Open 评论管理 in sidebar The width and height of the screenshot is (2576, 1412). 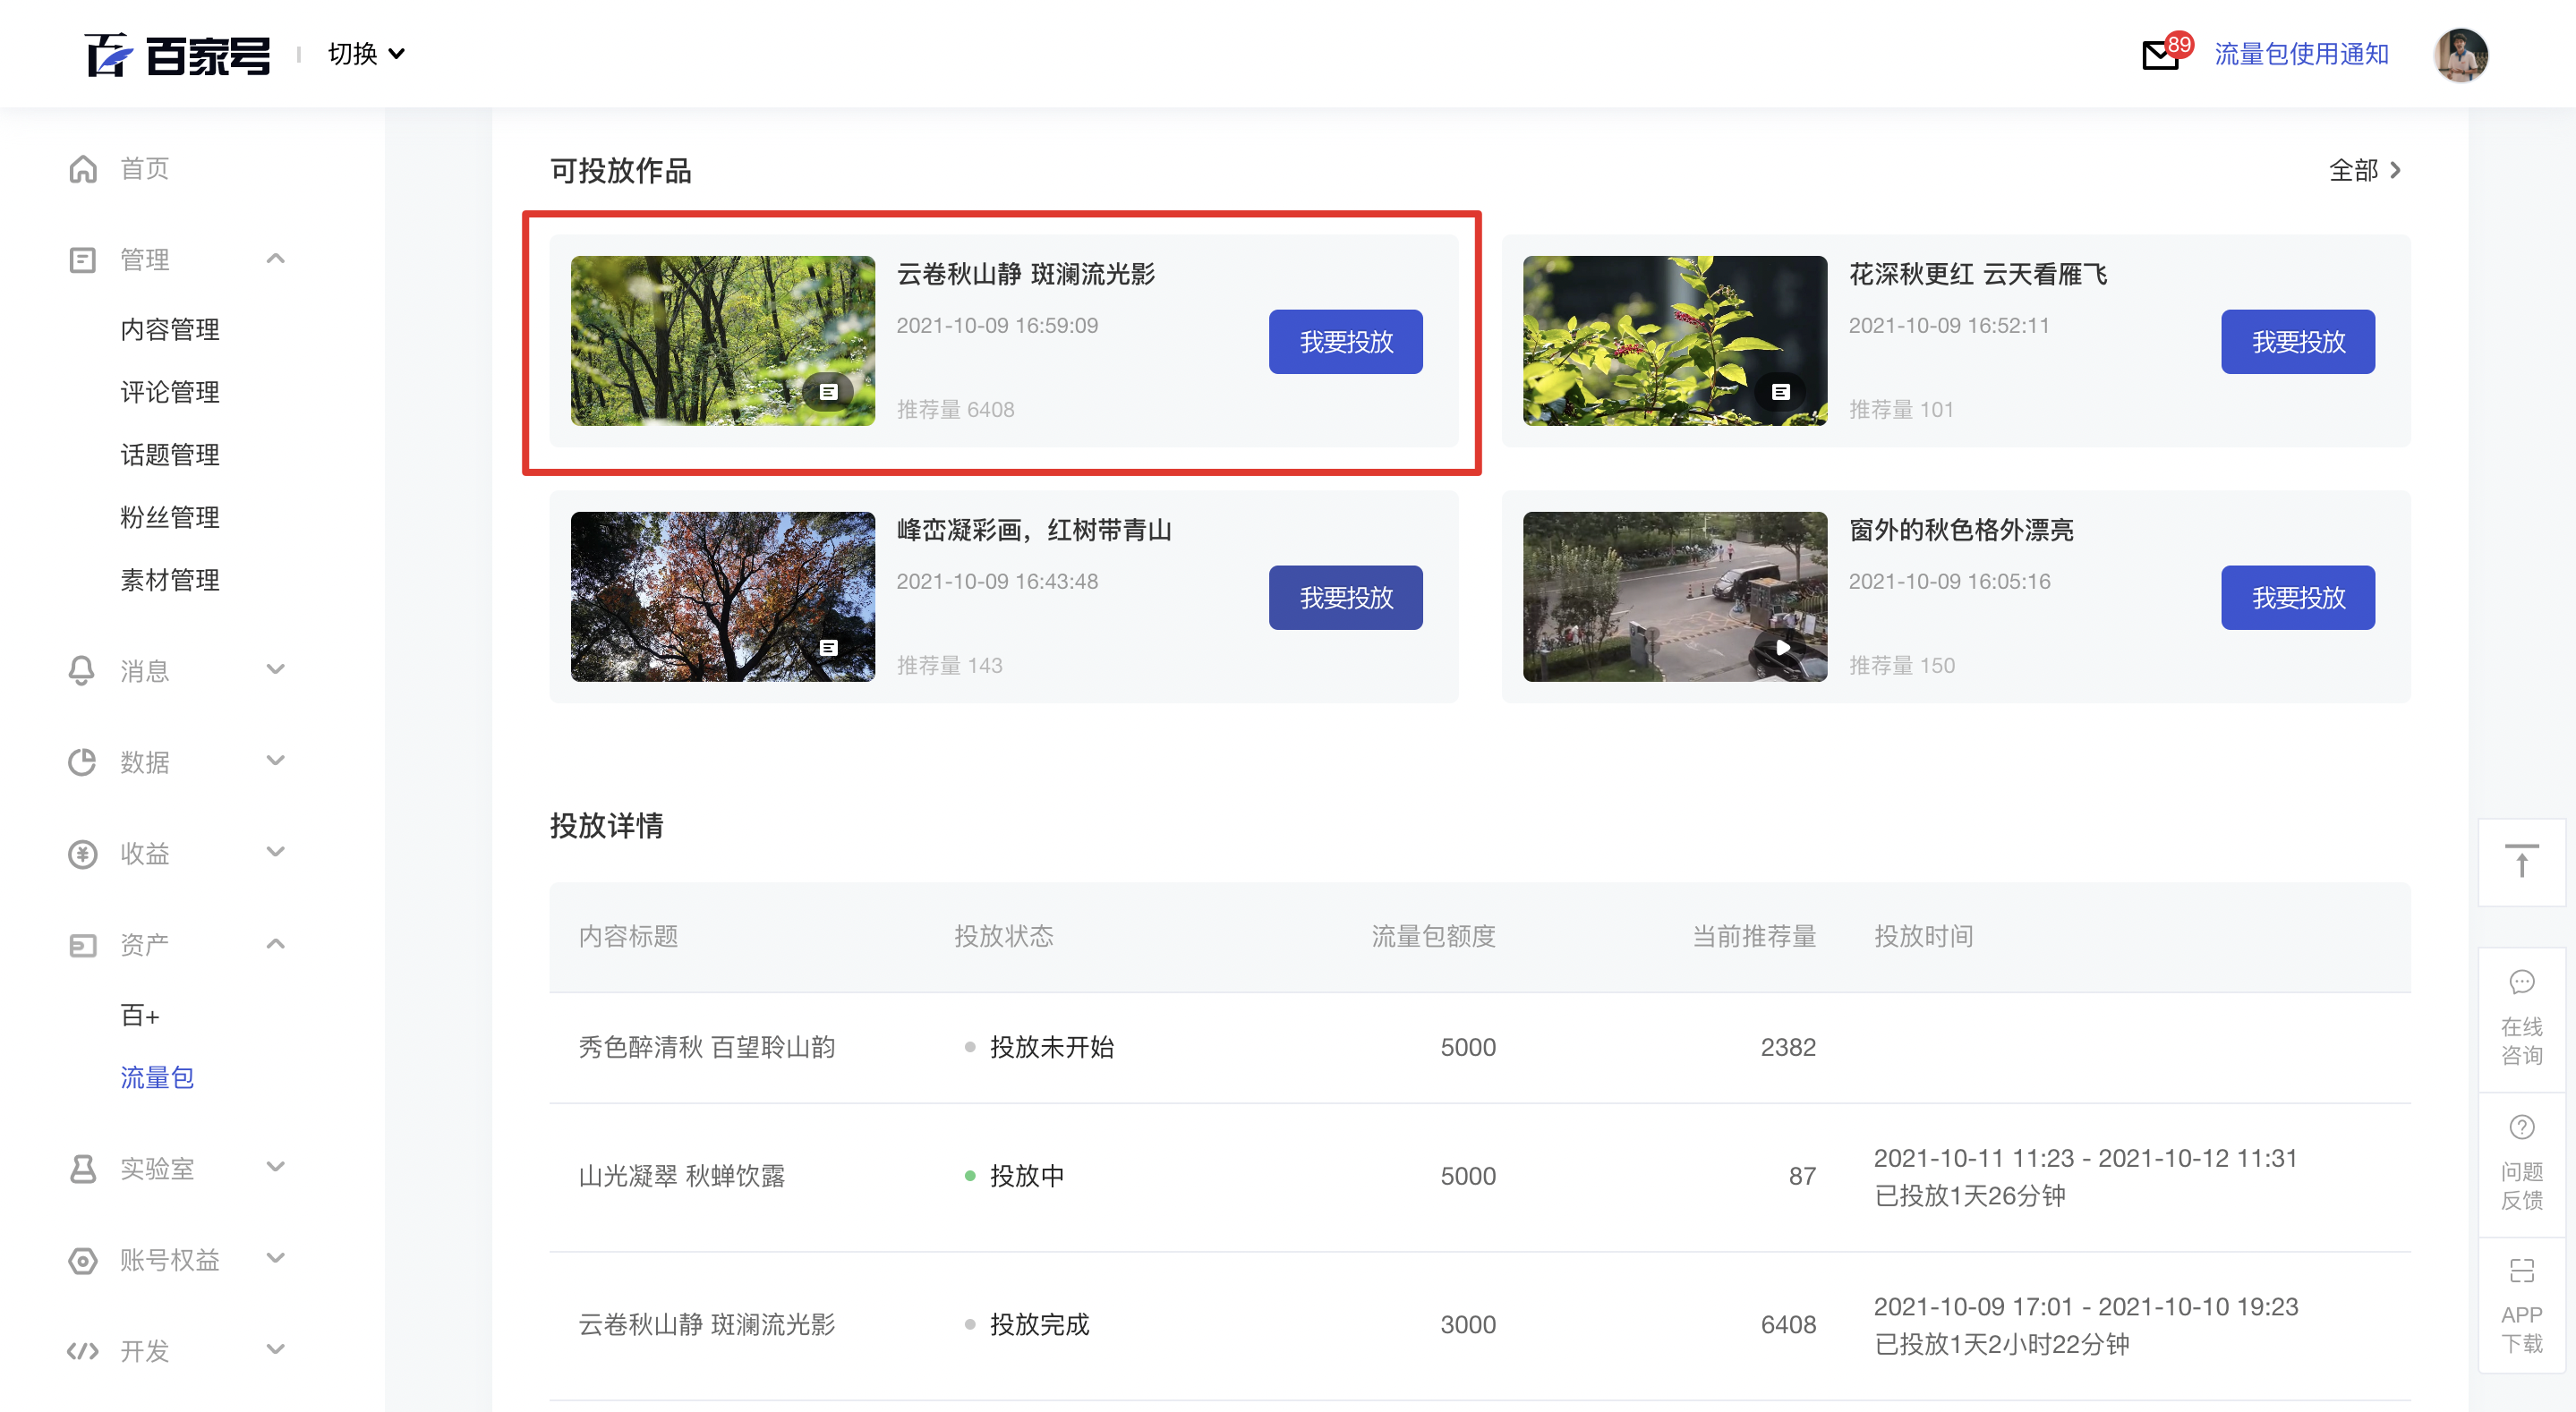coord(170,392)
